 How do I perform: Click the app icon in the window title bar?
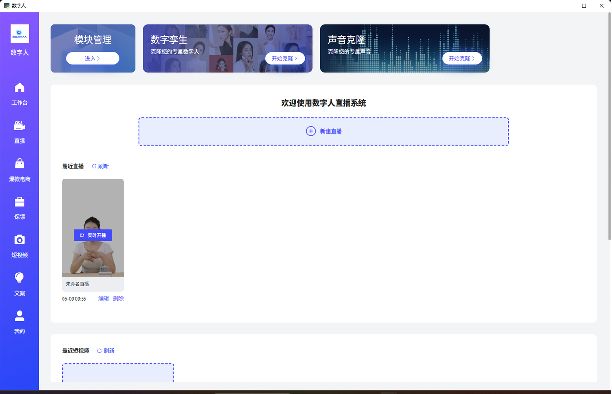pos(6,5)
